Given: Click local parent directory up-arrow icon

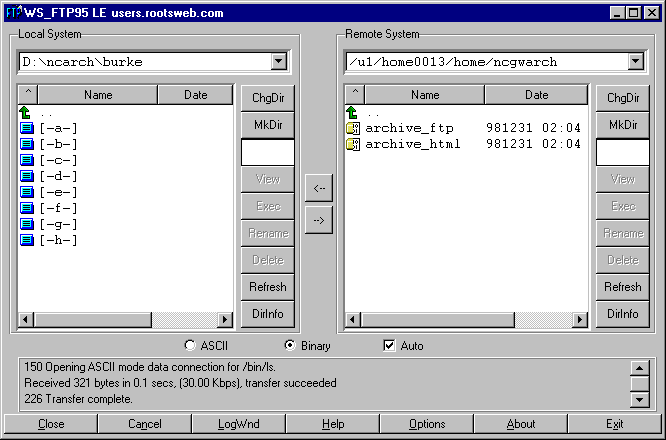Looking at the screenshot, I should (x=26, y=112).
